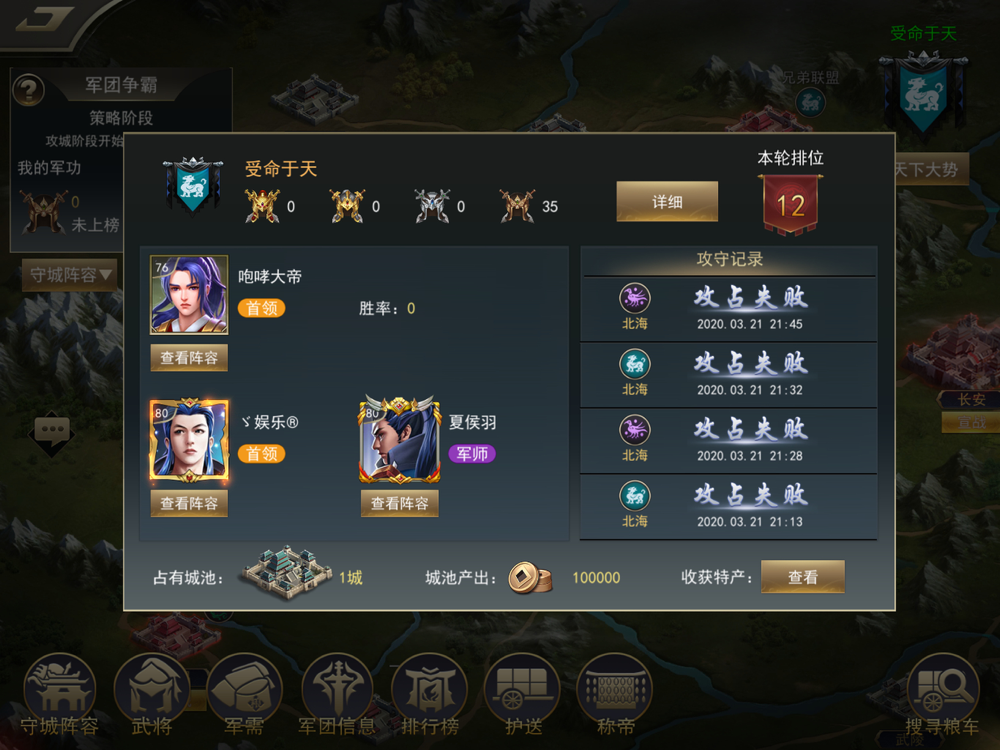
Task: Click the question mark help icon
Action: 29,90
